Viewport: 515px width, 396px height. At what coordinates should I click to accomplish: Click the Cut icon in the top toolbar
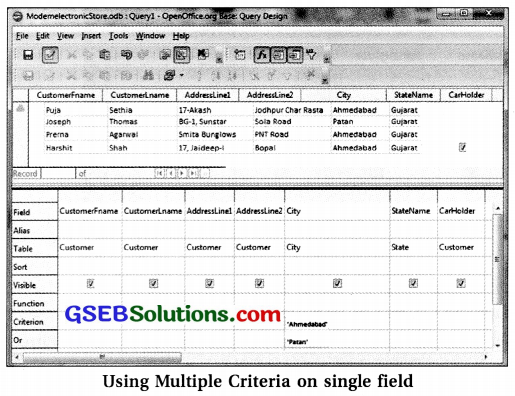coord(71,55)
